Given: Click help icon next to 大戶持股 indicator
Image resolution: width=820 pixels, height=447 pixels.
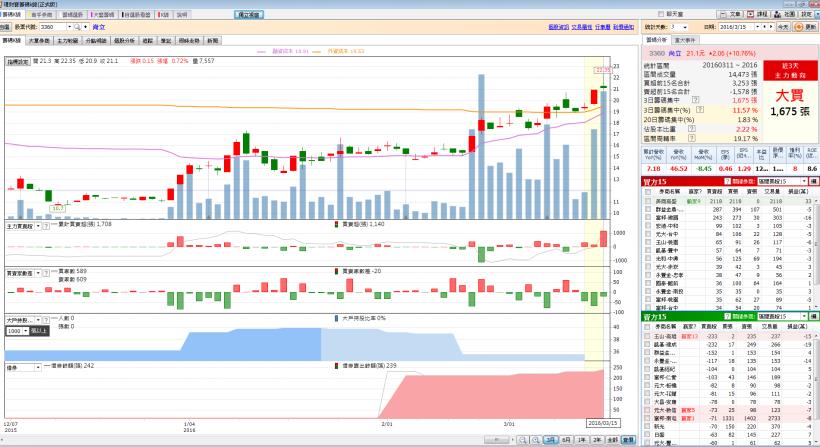Looking at the screenshot, I should pyautogui.click(x=45, y=319).
